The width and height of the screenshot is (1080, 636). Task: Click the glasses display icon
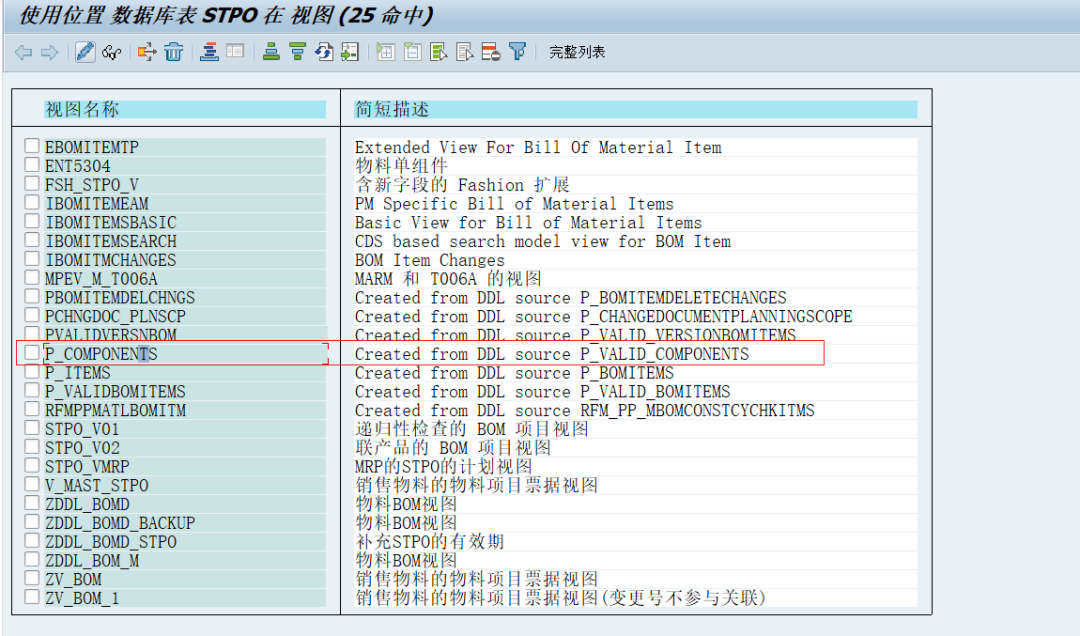(112, 52)
